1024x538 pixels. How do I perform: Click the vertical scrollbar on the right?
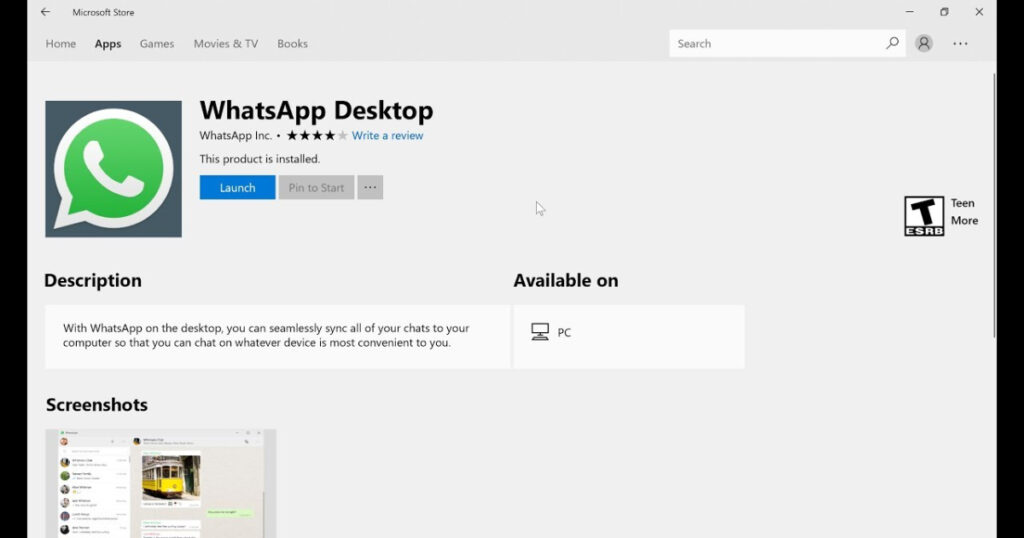click(993, 206)
